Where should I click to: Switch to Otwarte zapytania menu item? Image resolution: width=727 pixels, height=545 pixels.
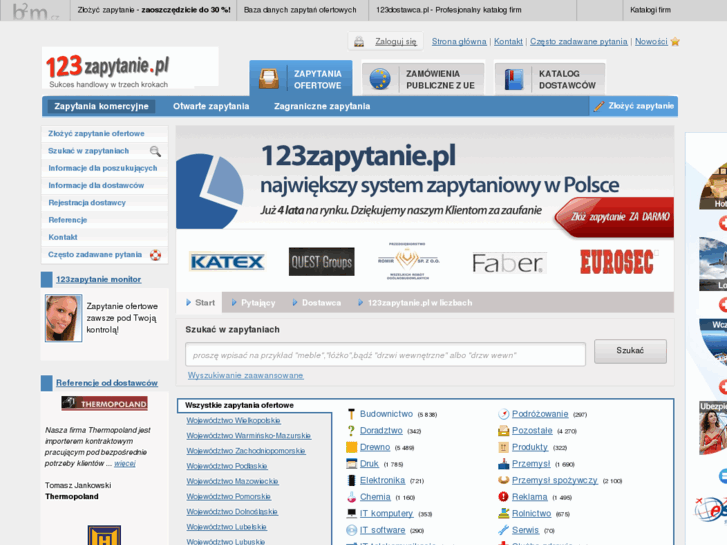click(211, 106)
